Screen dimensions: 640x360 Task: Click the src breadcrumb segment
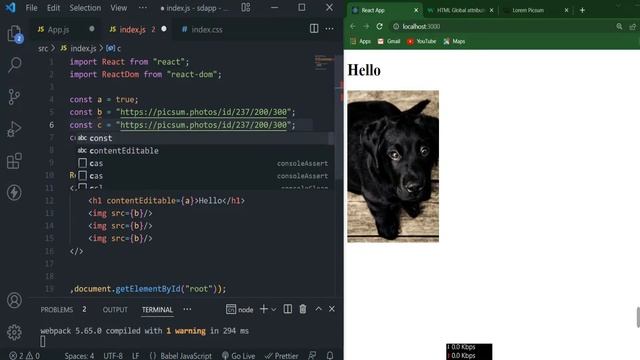tap(43, 48)
